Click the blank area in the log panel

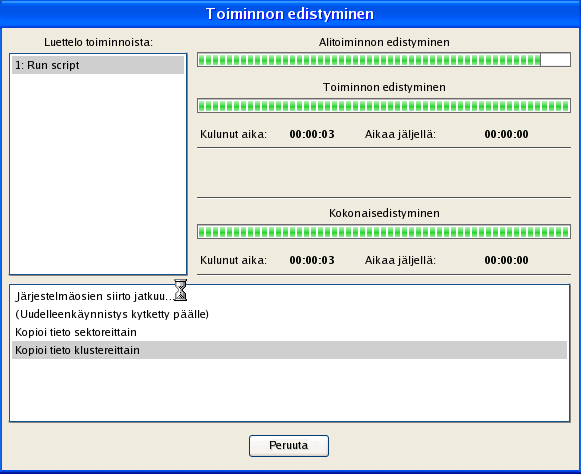[289, 389]
